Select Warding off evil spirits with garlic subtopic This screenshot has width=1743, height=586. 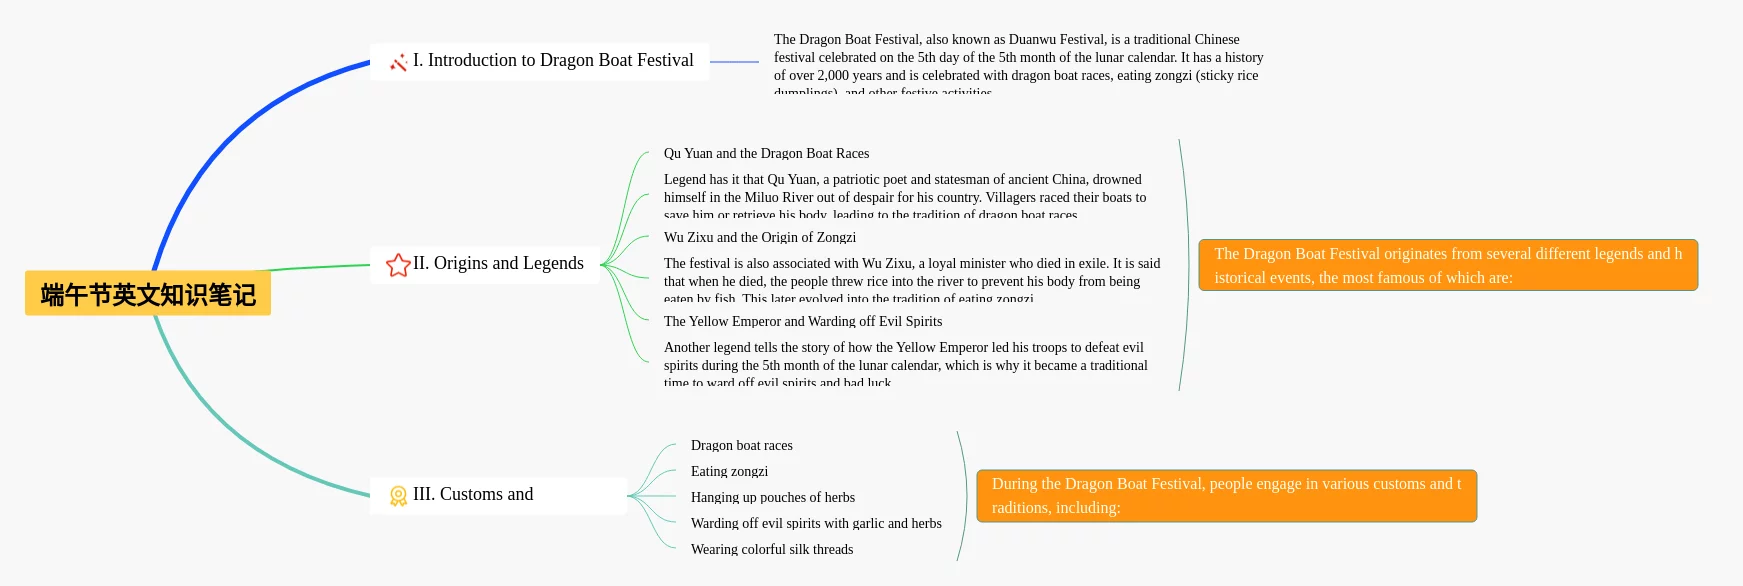816,523
